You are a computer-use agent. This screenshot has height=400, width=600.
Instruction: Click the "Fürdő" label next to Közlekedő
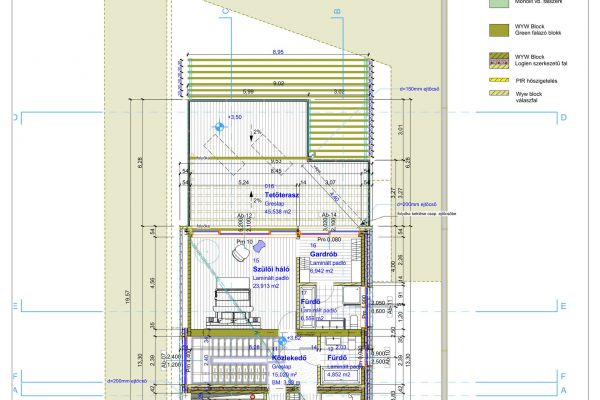click(x=337, y=358)
